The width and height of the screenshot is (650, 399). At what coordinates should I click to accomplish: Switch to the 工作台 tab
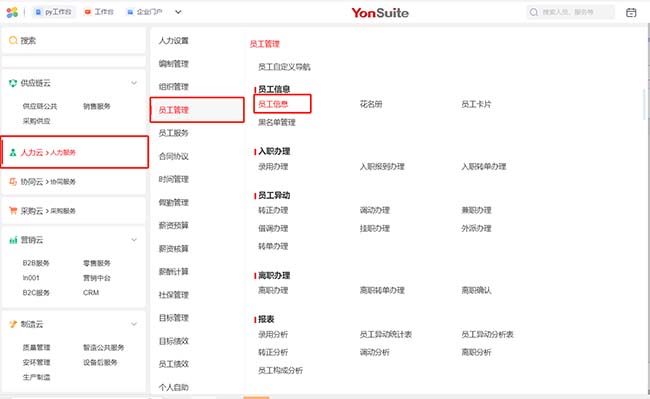99,12
